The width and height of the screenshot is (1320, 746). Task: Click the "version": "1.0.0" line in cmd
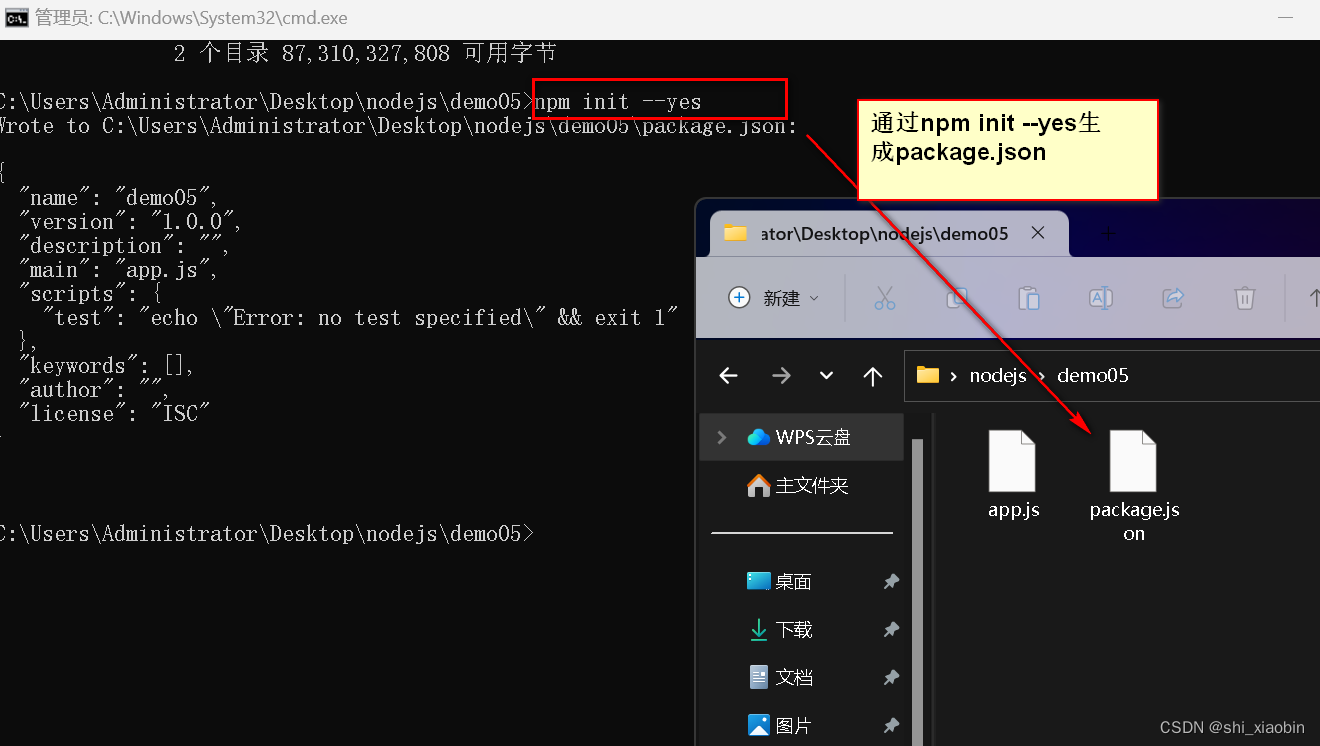[x=130, y=222]
